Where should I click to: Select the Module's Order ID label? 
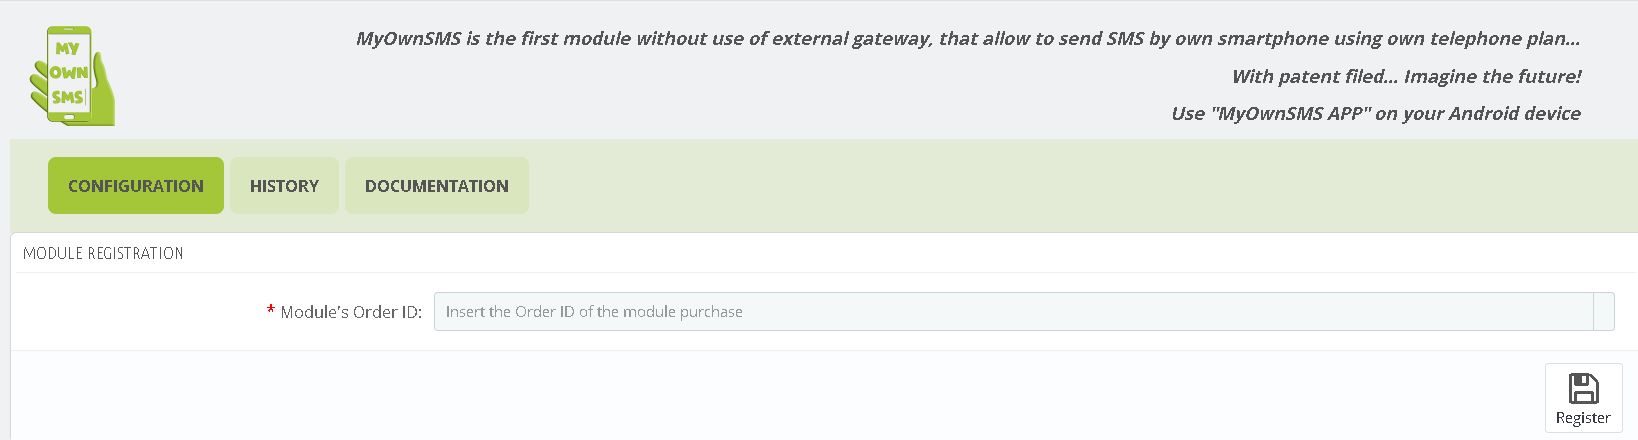click(351, 312)
